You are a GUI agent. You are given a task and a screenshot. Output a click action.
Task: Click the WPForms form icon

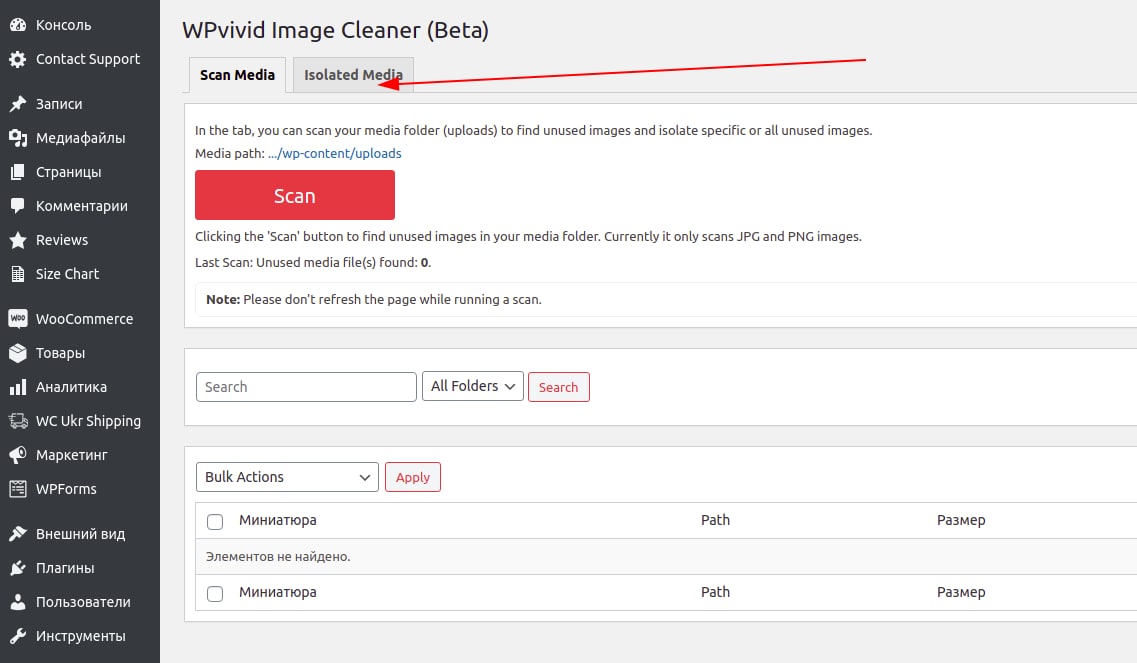[x=18, y=489]
